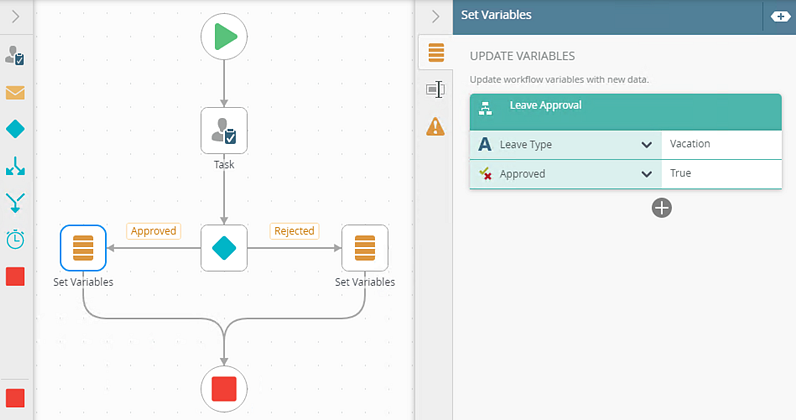796x420 pixels.
Task: Open the Update Variables tab
Action: pos(435,52)
